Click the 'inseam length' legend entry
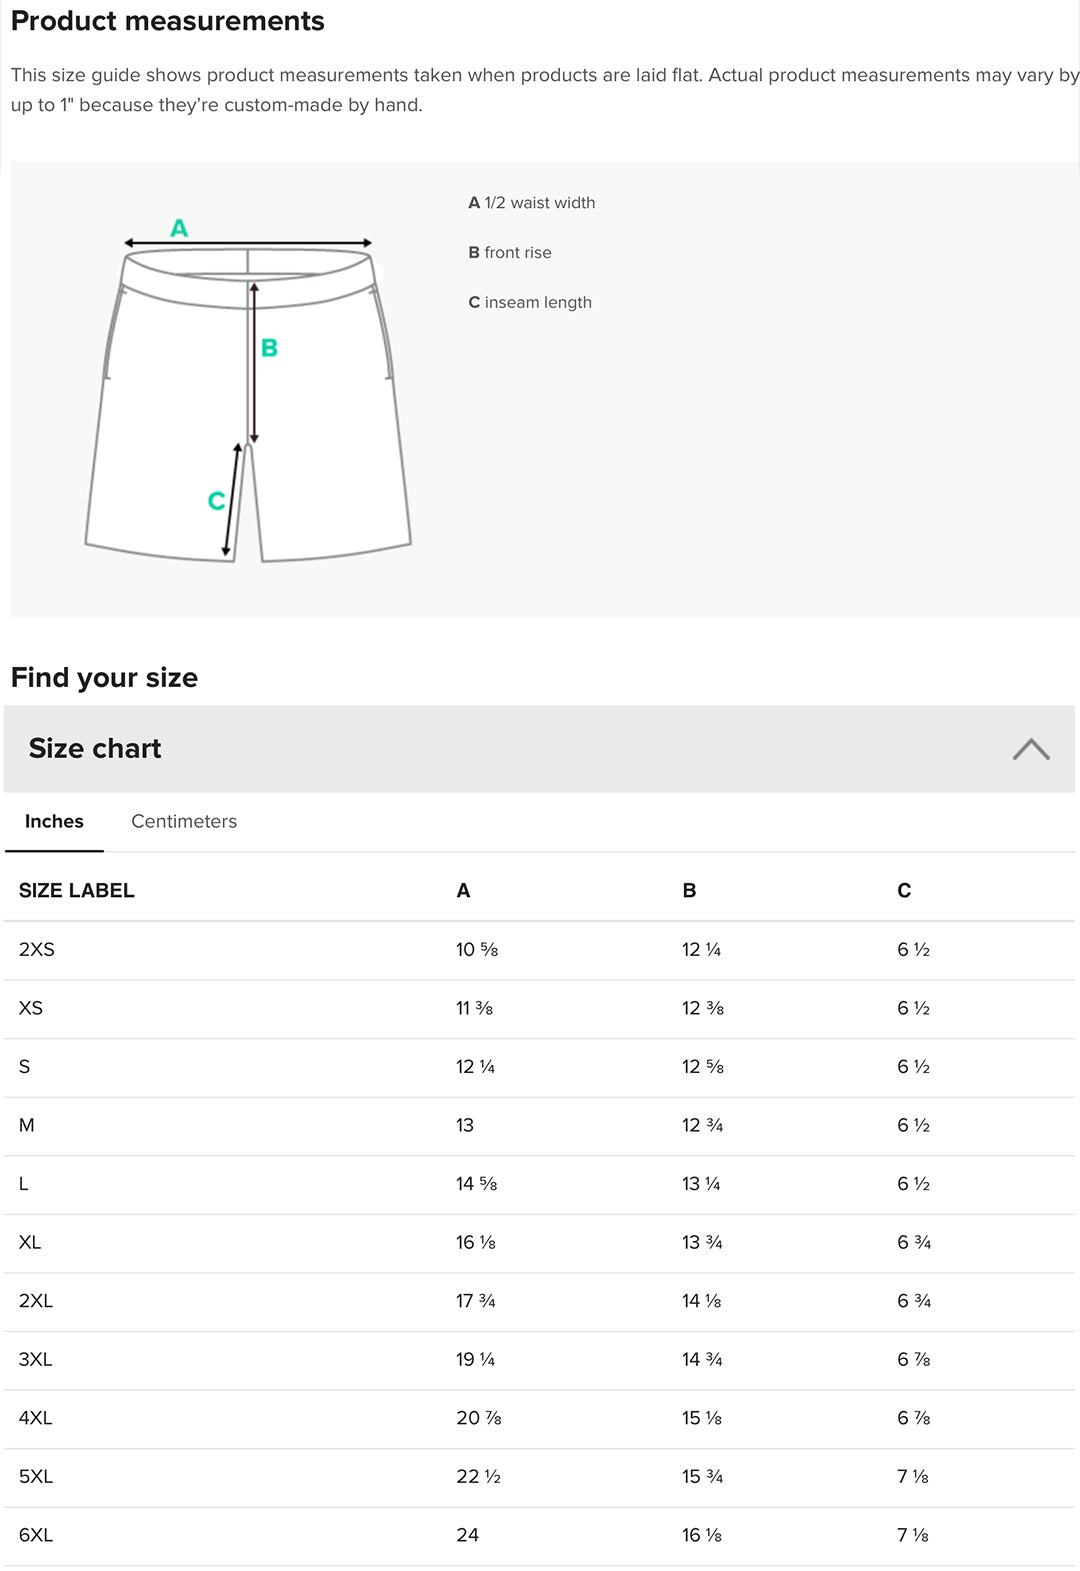The image size is (1080, 1571). tap(530, 303)
